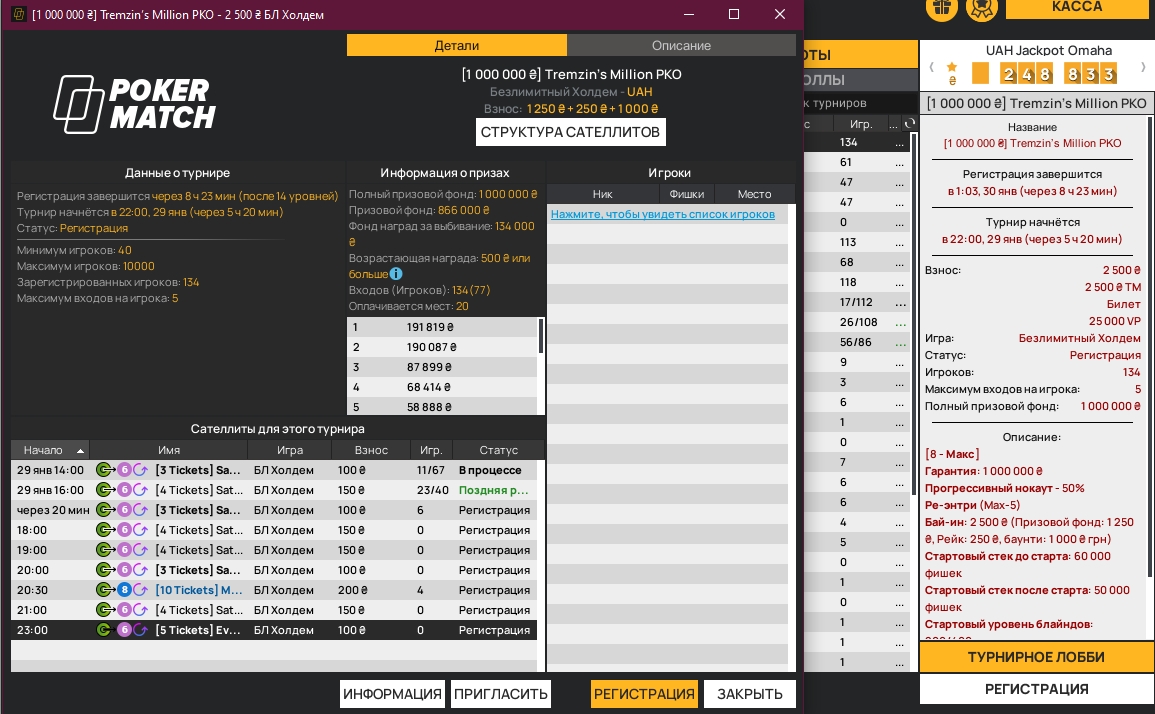Screen dimensions: 1155x714
Task: Click the app icon in dialog title bar
Action: click(18, 14)
